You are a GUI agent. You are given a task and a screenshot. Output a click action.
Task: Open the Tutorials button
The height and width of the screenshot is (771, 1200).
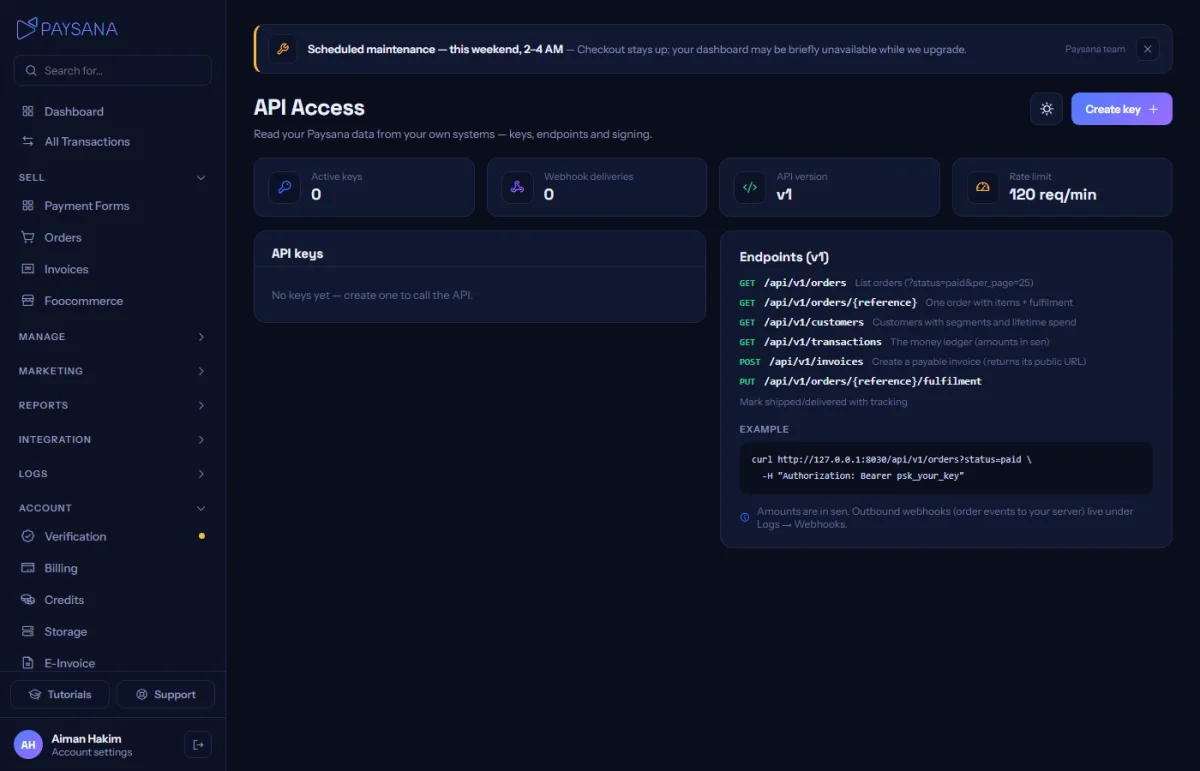(x=59, y=695)
